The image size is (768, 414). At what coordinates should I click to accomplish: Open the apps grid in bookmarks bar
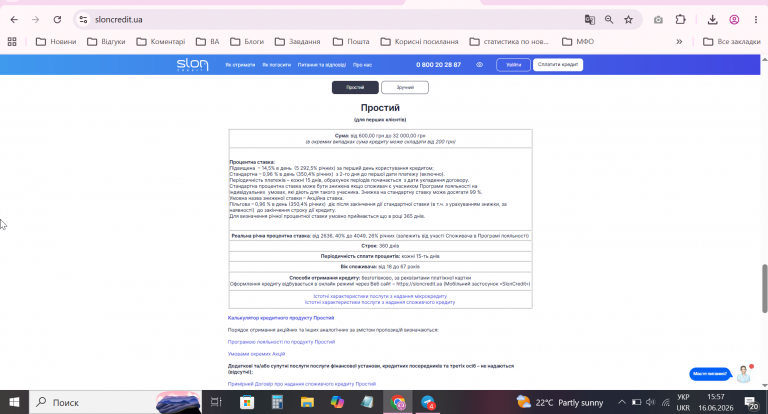tap(12, 42)
